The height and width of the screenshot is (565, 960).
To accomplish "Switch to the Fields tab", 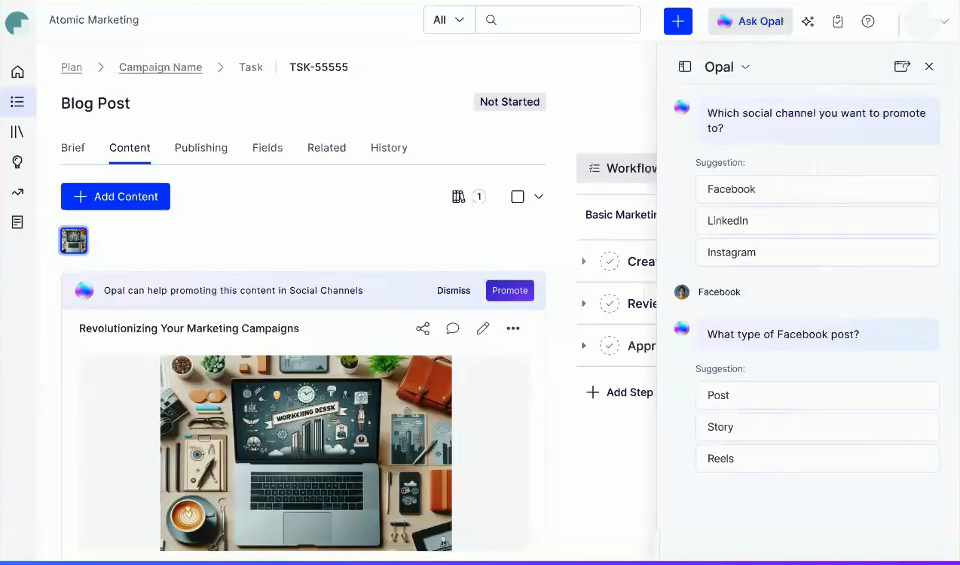I will coord(268,148).
